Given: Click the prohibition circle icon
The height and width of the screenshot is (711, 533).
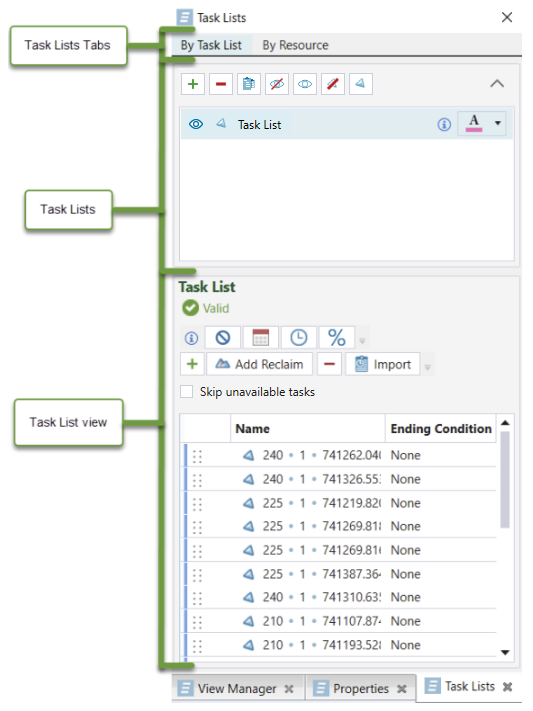Looking at the screenshot, I should coord(223,338).
